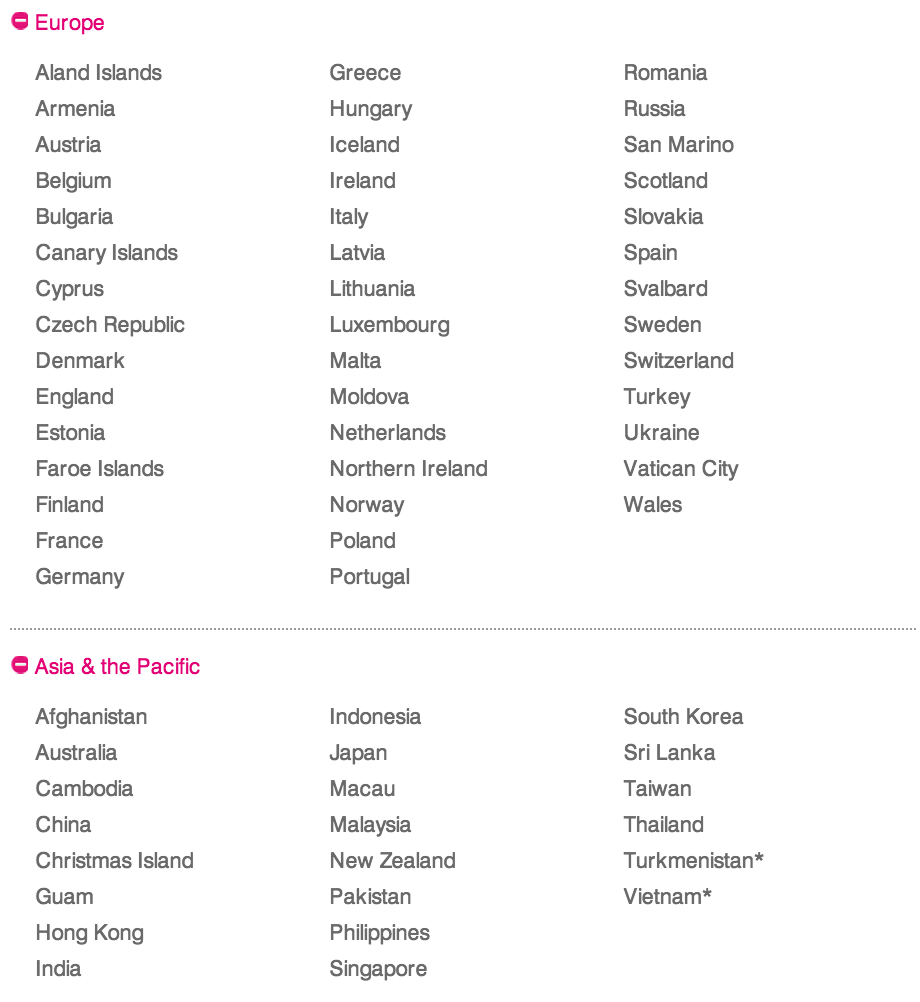Select San Marino country
This screenshot has height=1002, width=920.
tap(678, 145)
